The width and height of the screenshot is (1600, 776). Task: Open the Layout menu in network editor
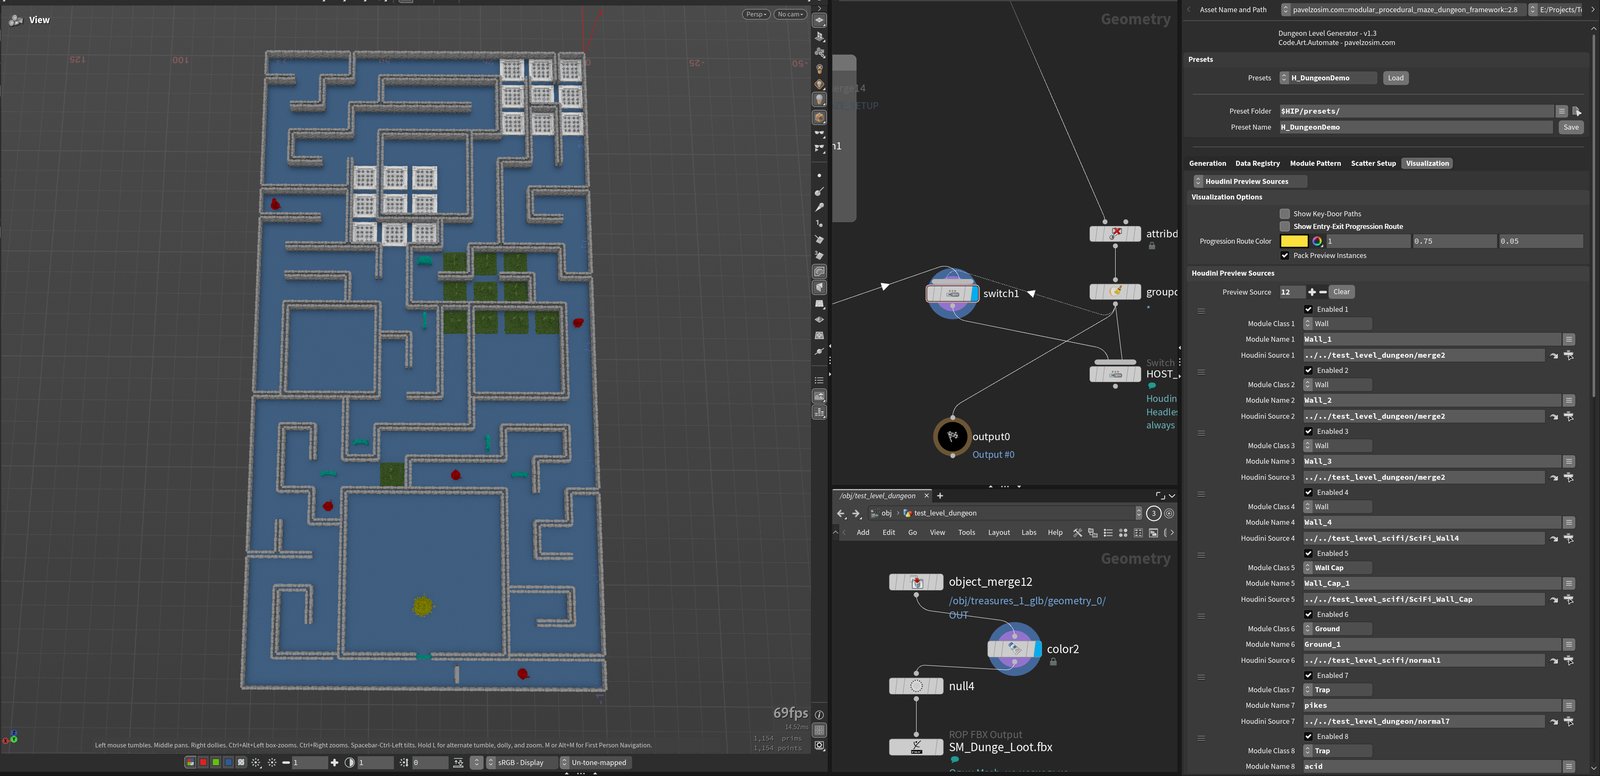click(999, 533)
